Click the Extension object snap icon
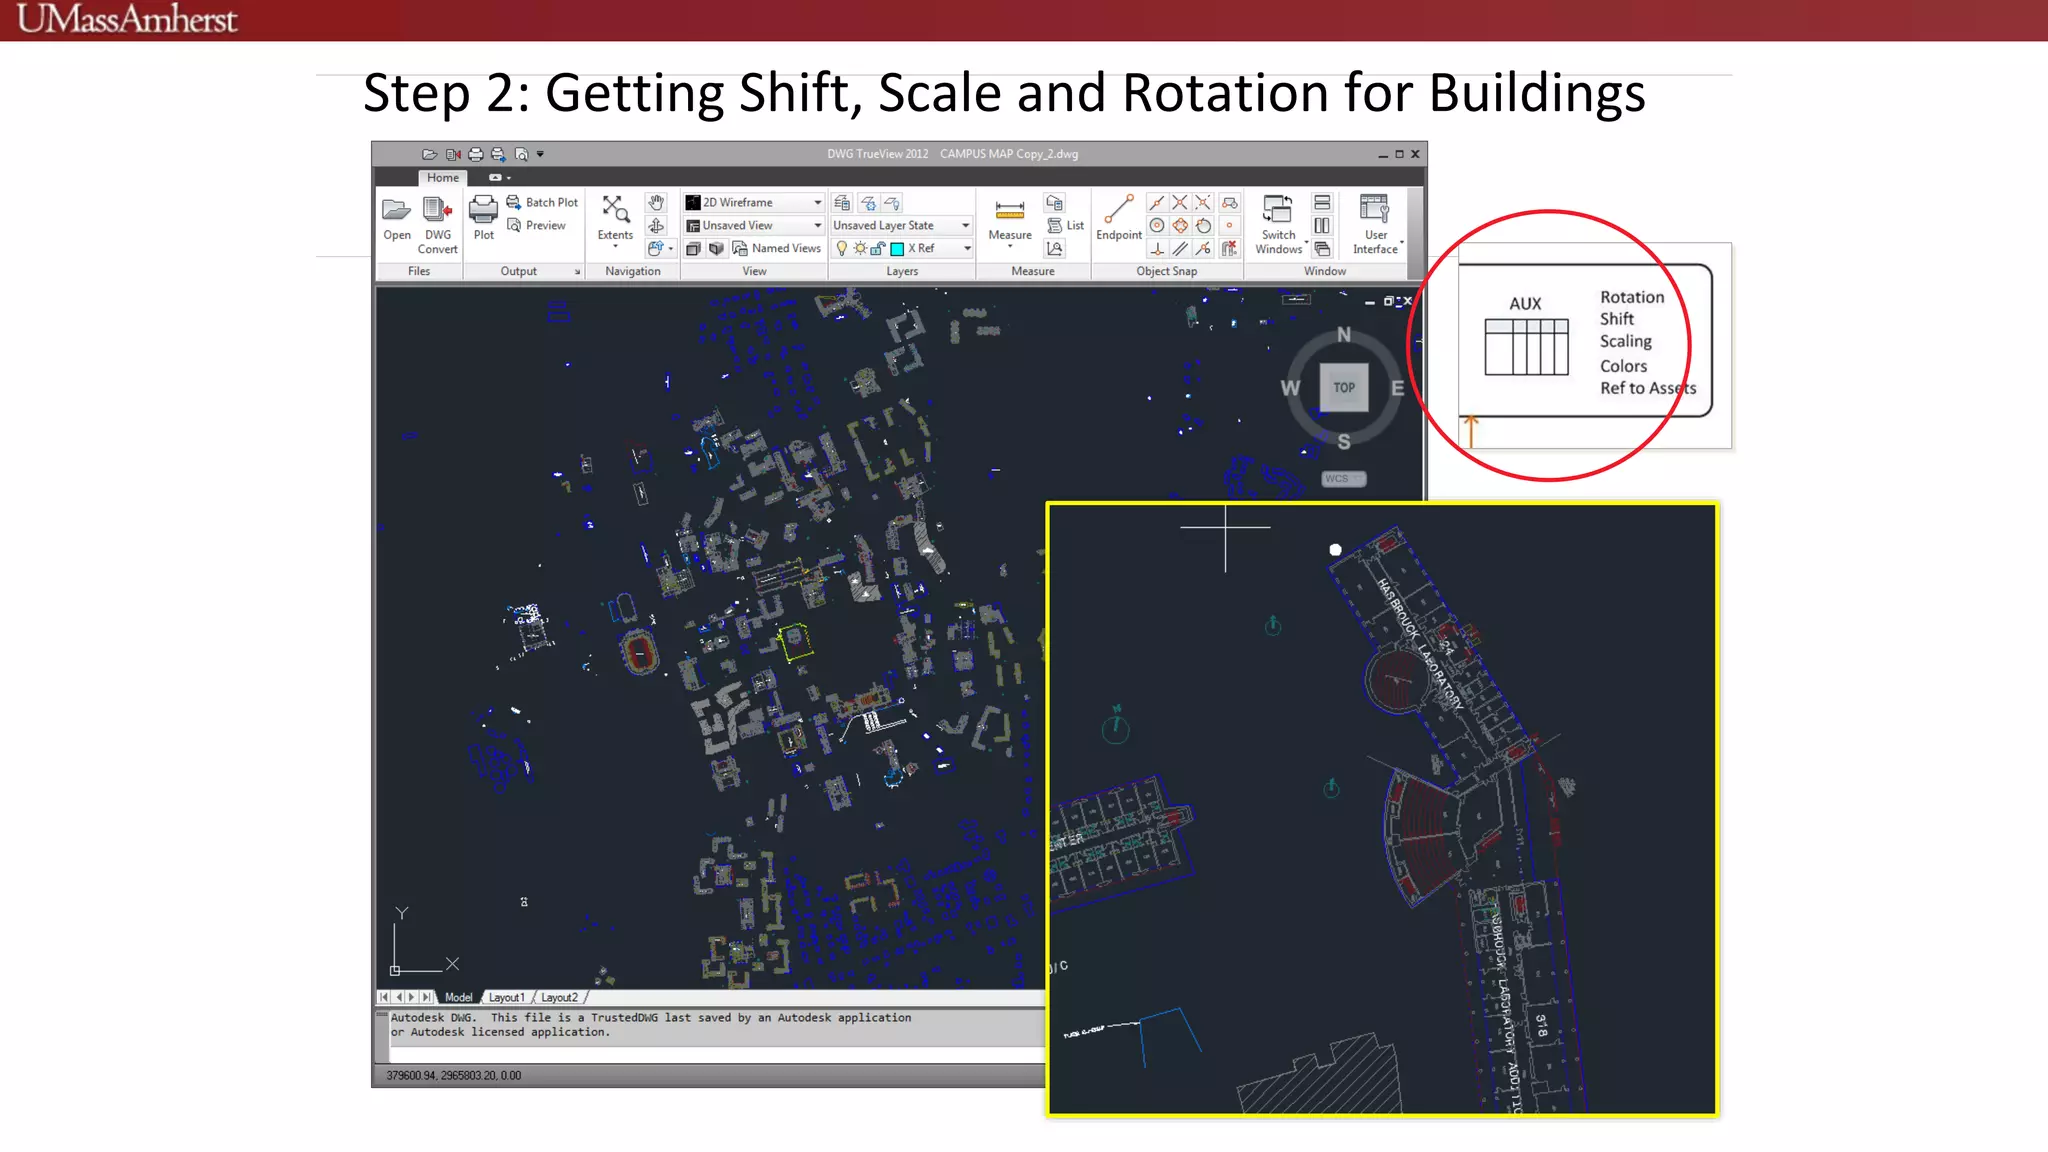Image resolution: width=2048 pixels, height=1152 pixels. (1229, 203)
